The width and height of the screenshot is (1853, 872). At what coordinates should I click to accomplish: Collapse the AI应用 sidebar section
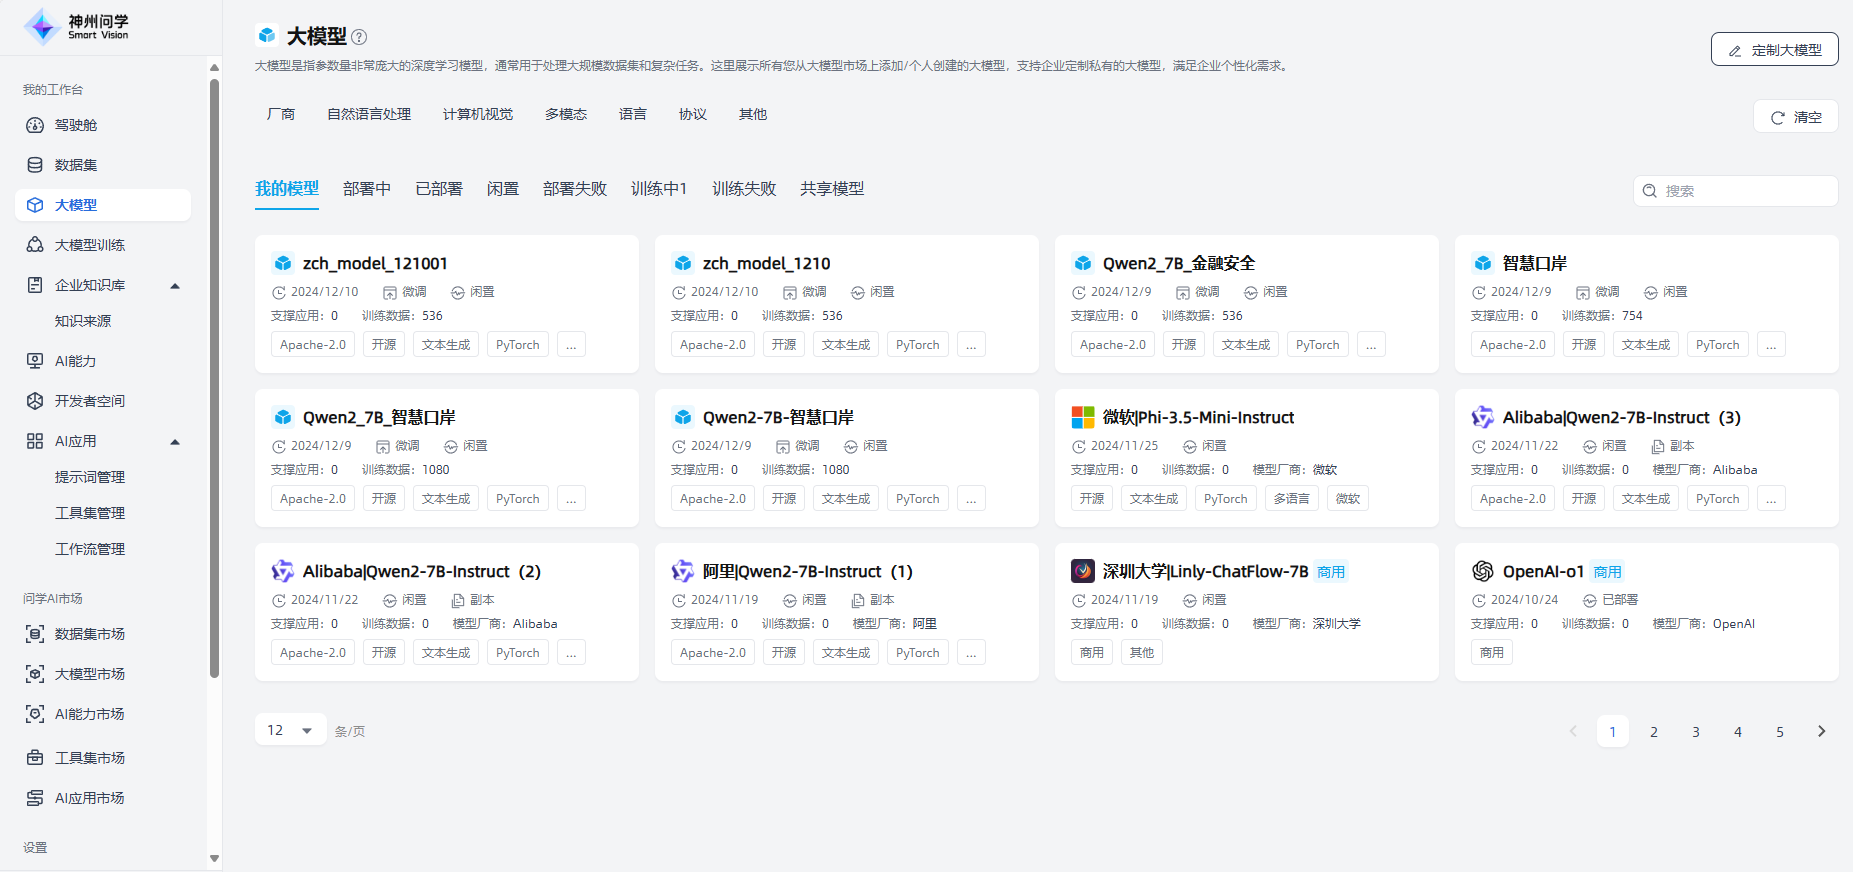(x=175, y=442)
